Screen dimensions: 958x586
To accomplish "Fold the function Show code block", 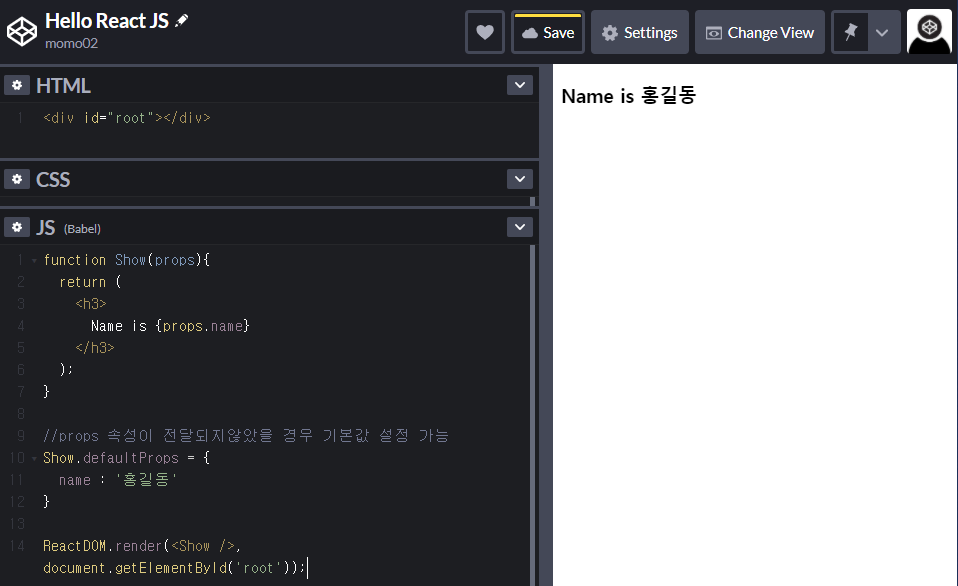I will coord(34,260).
